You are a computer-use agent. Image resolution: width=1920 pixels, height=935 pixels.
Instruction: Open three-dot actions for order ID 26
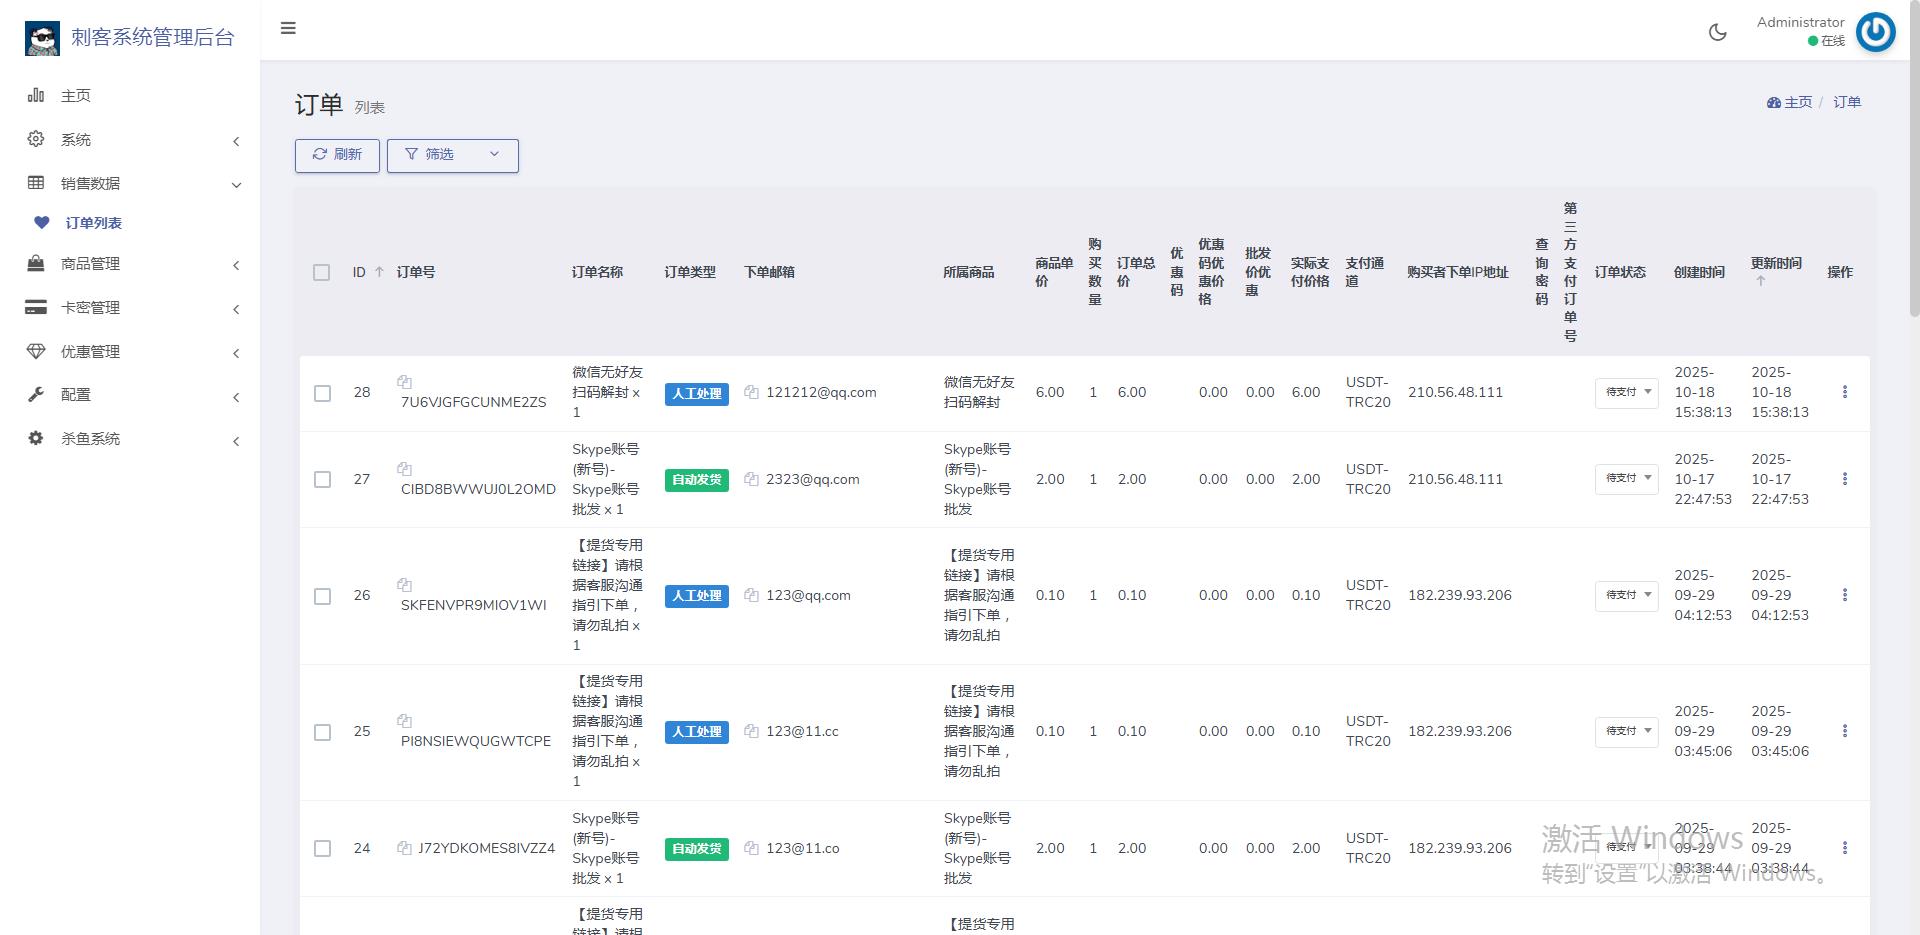pyautogui.click(x=1844, y=595)
